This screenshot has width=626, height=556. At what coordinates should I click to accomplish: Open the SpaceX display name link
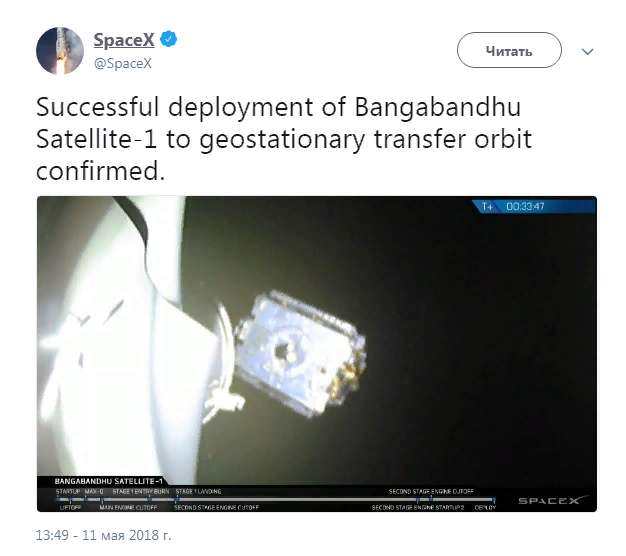(x=124, y=40)
